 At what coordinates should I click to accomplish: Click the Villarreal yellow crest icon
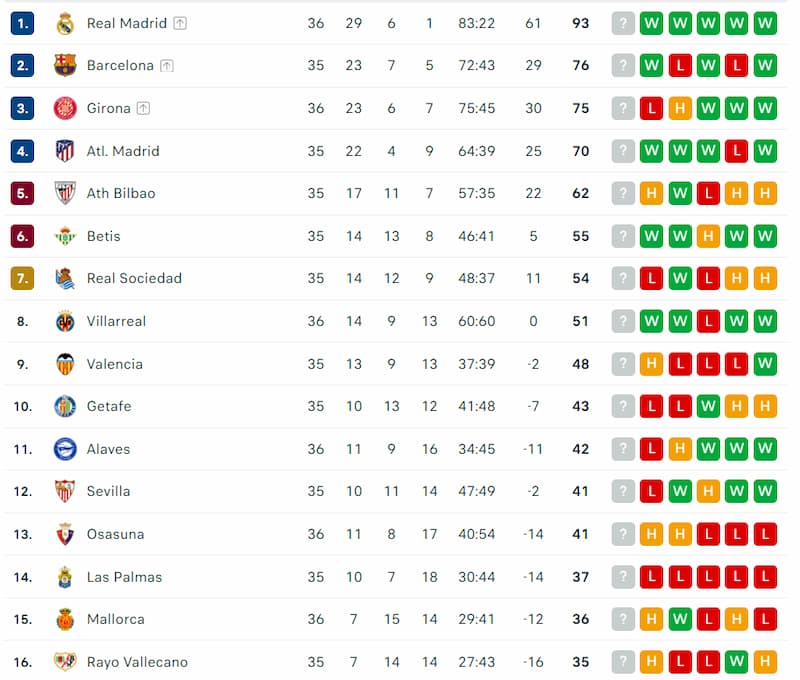click(x=65, y=321)
